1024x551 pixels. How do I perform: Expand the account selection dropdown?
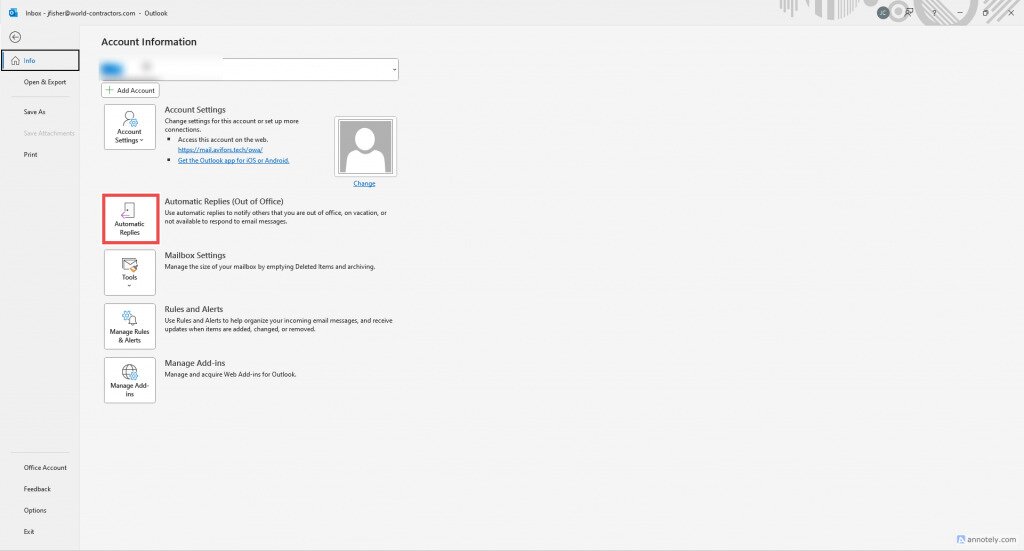point(394,70)
